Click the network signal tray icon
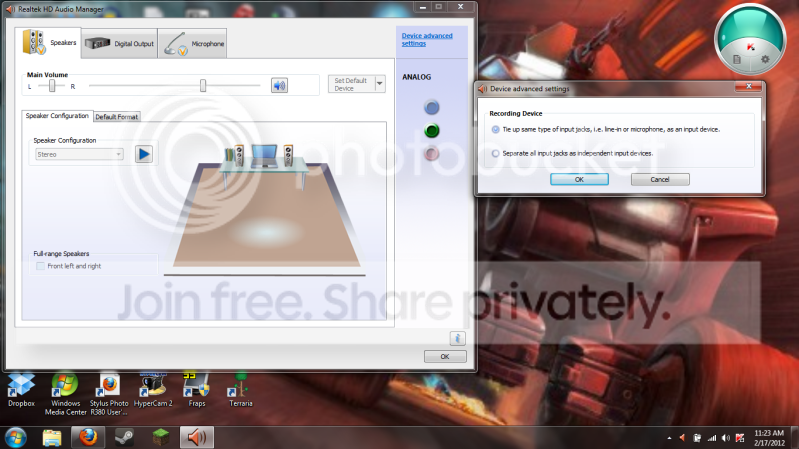The width and height of the screenshot is (799, 449). [x=712, y=438]
